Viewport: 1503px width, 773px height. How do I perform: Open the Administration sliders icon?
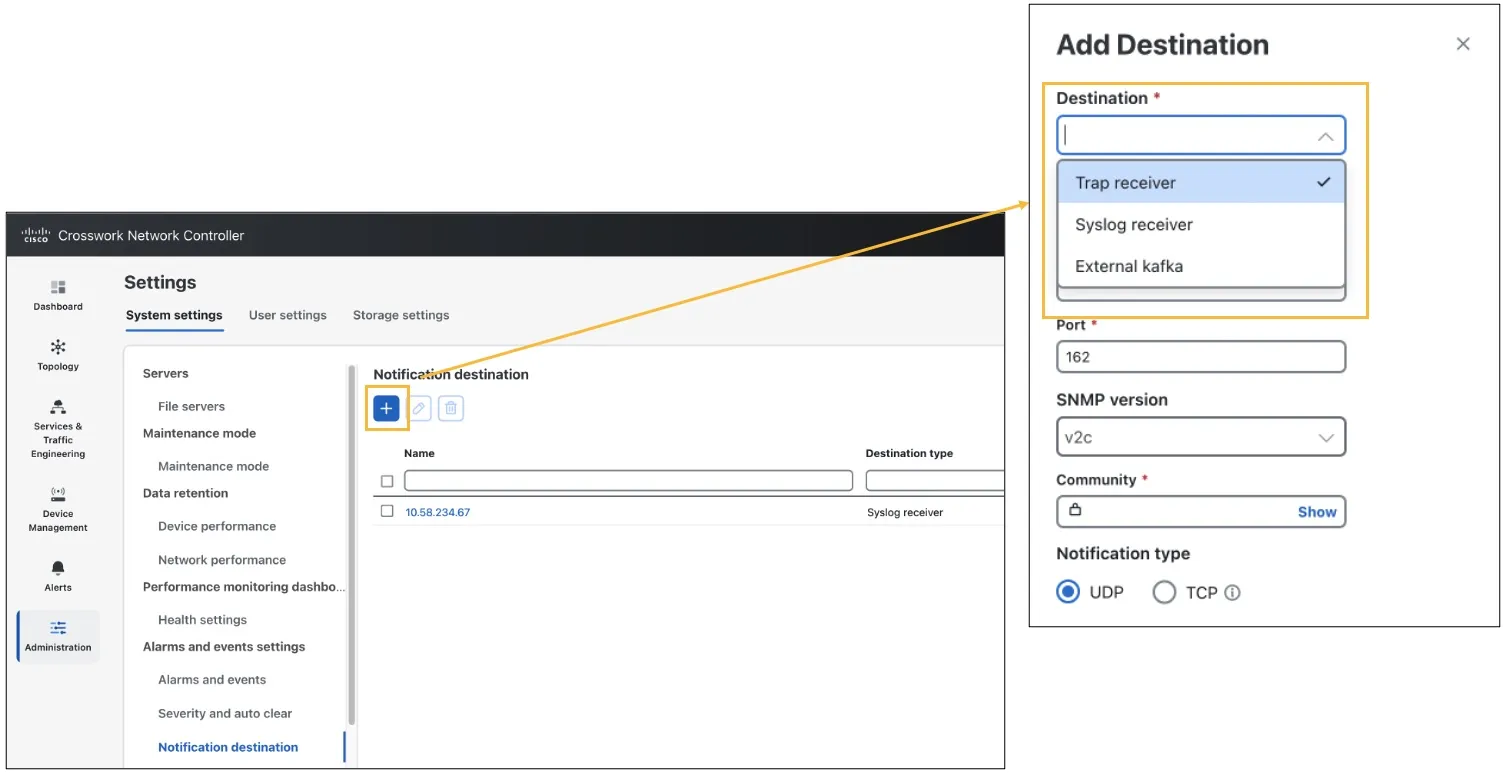58,628
